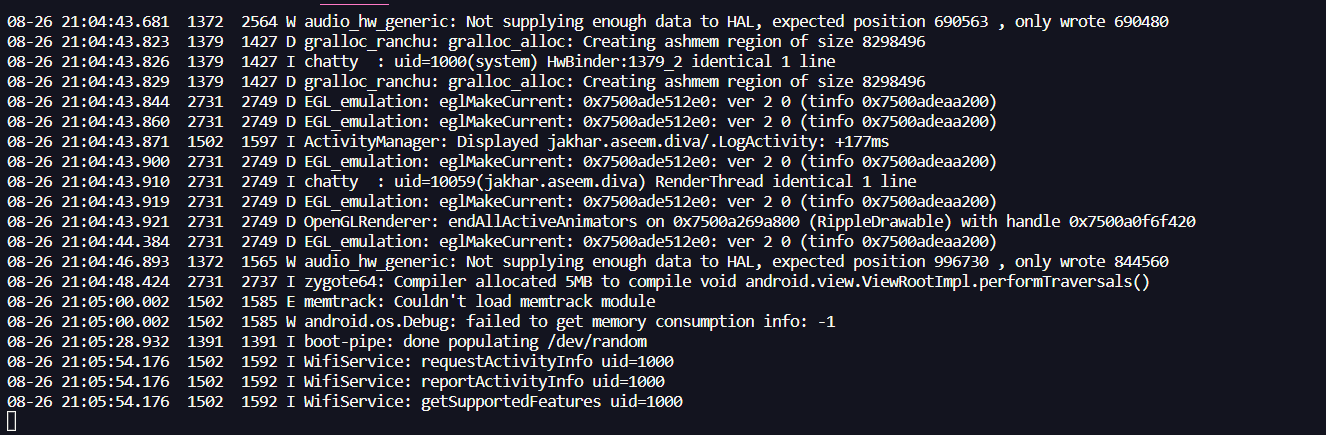Image resolution: width=1326 pixels, height=435 pixels.
Task: Click the terminal cursor block at the bottom
Action: click(11, 422)
